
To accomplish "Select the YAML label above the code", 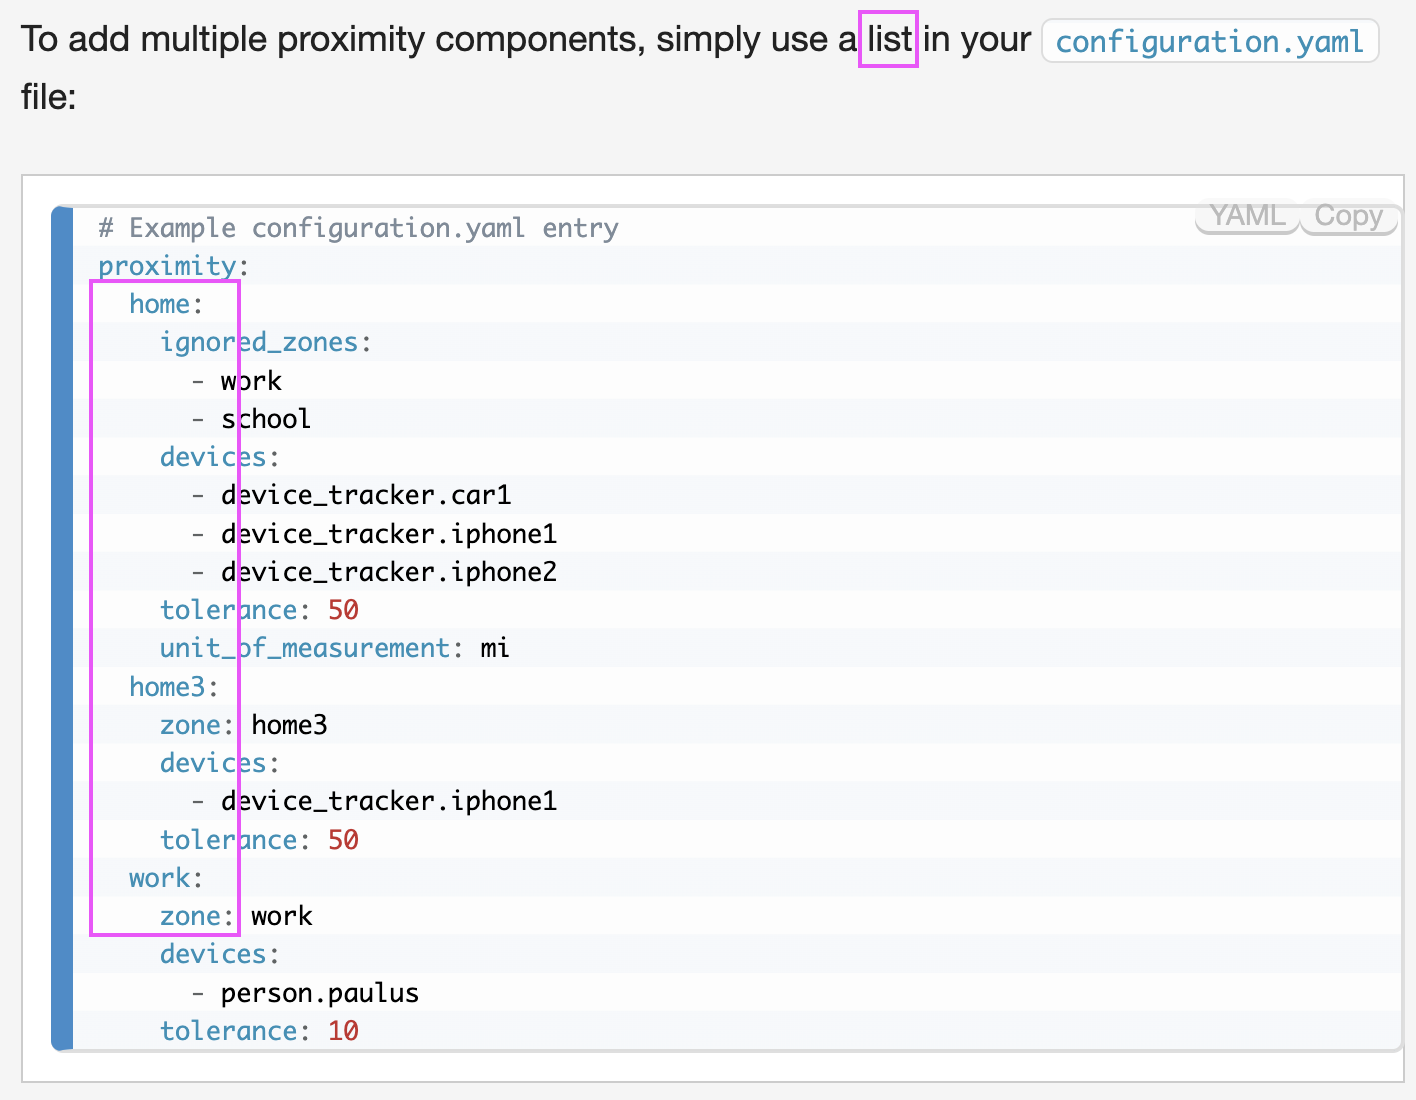I will [x=1246, y=216].
